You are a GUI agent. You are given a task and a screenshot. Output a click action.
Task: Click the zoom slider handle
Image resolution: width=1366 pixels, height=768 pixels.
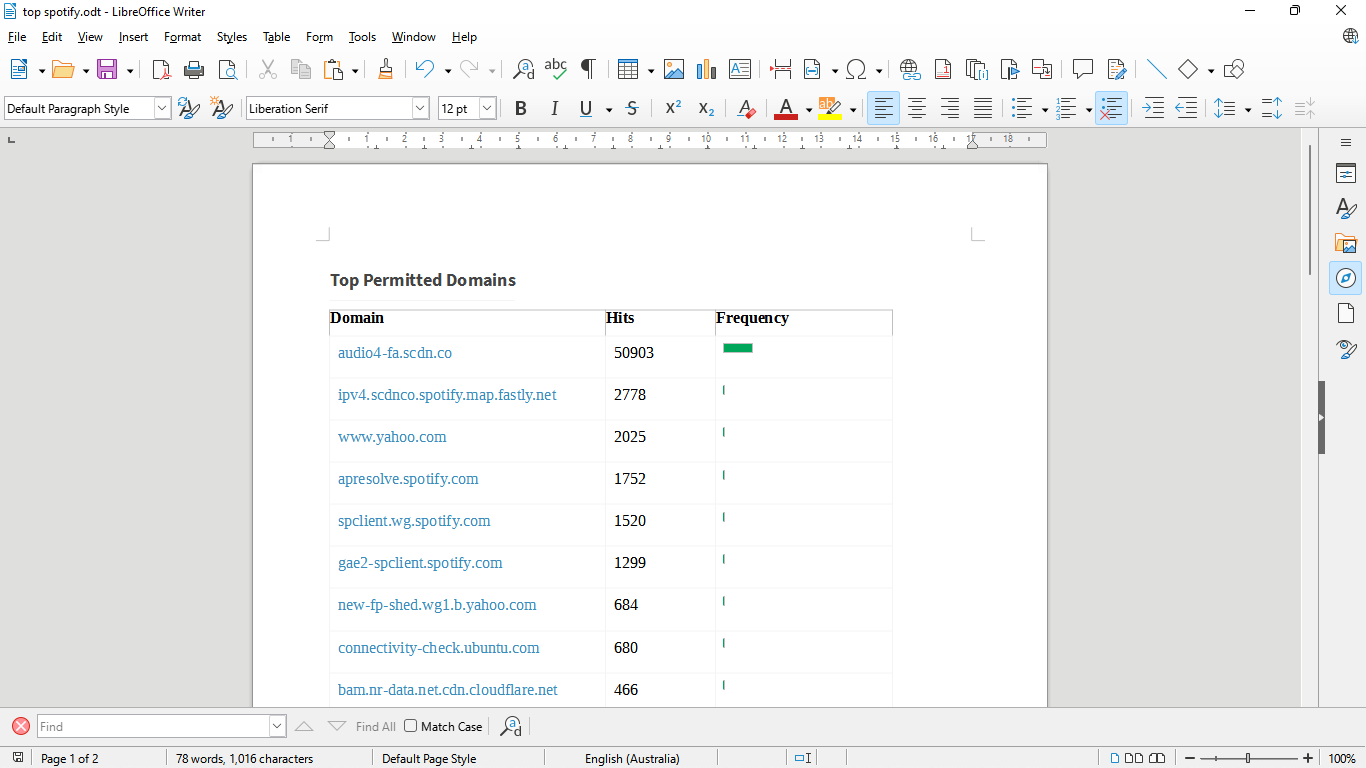click(1248, 758)
